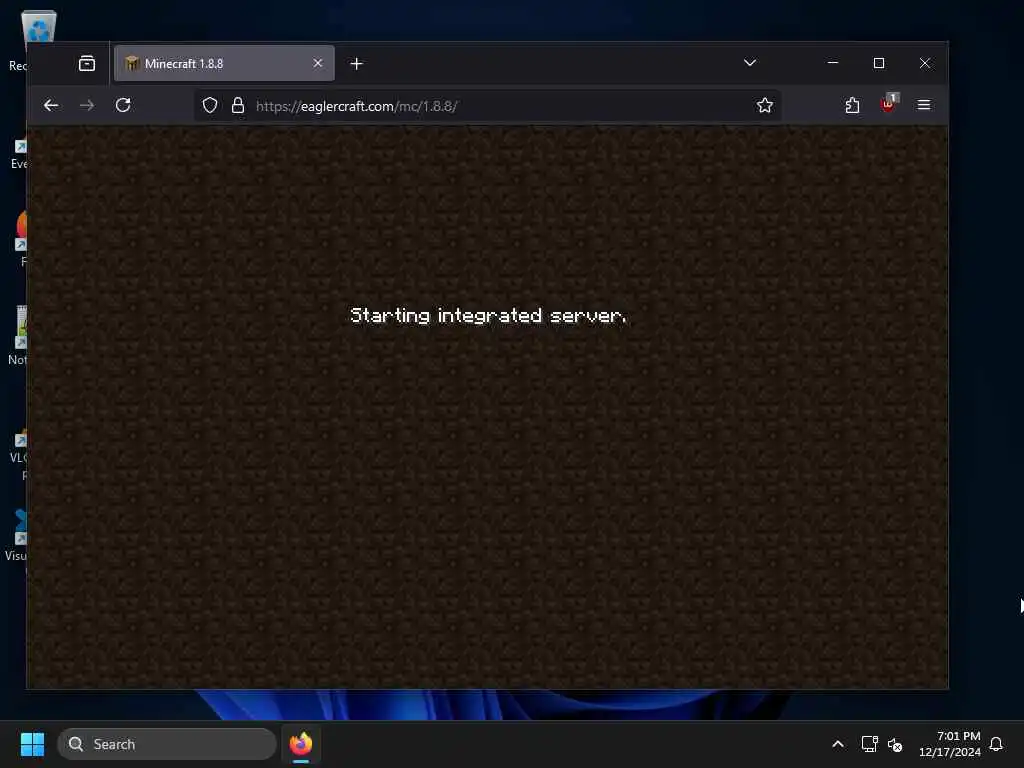Go forward to next page

pos(87,105)
